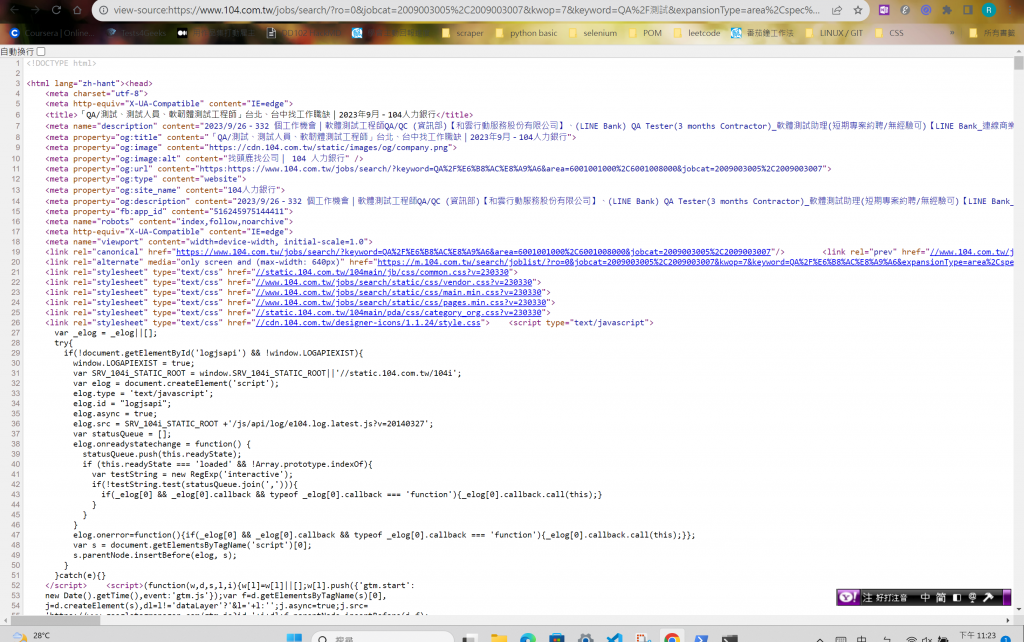This screenshot has width=1024, height=642.
Task: Toggle the browser side panel icon
Action: [968, 10]
